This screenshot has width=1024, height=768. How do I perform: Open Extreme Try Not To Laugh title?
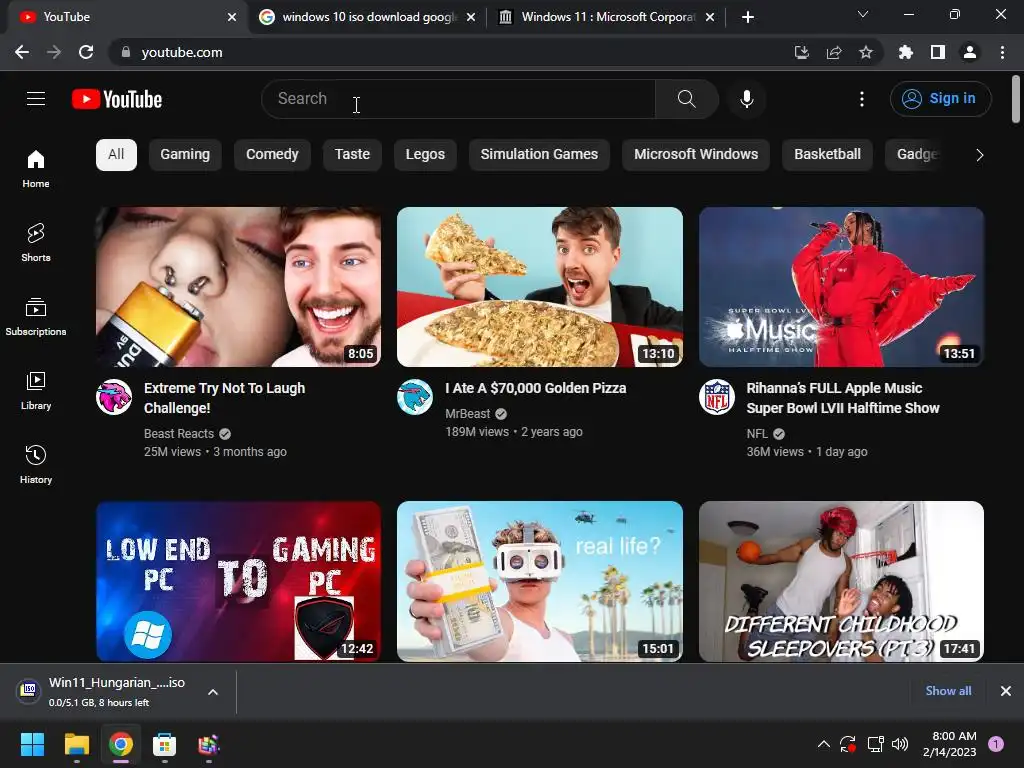click(225, 398)
